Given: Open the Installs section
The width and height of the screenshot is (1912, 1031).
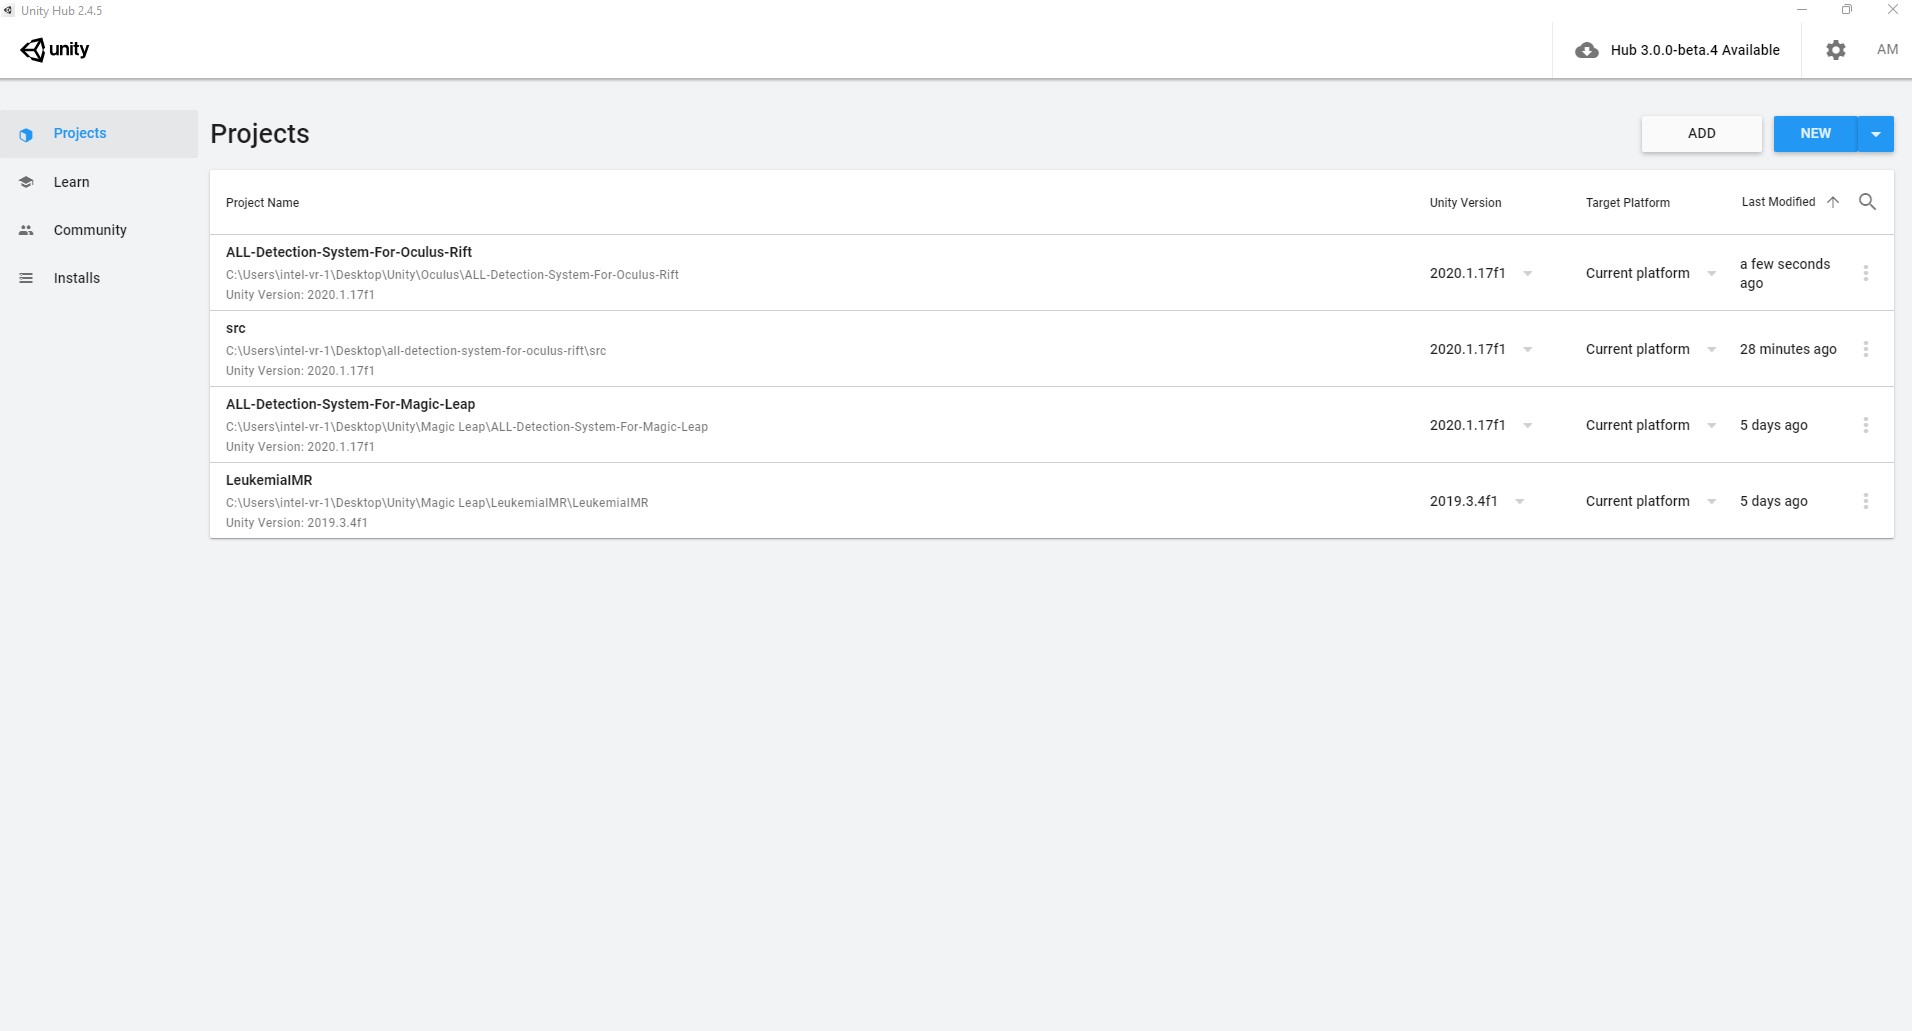Looking at the screenshot, I should (99, 278).
